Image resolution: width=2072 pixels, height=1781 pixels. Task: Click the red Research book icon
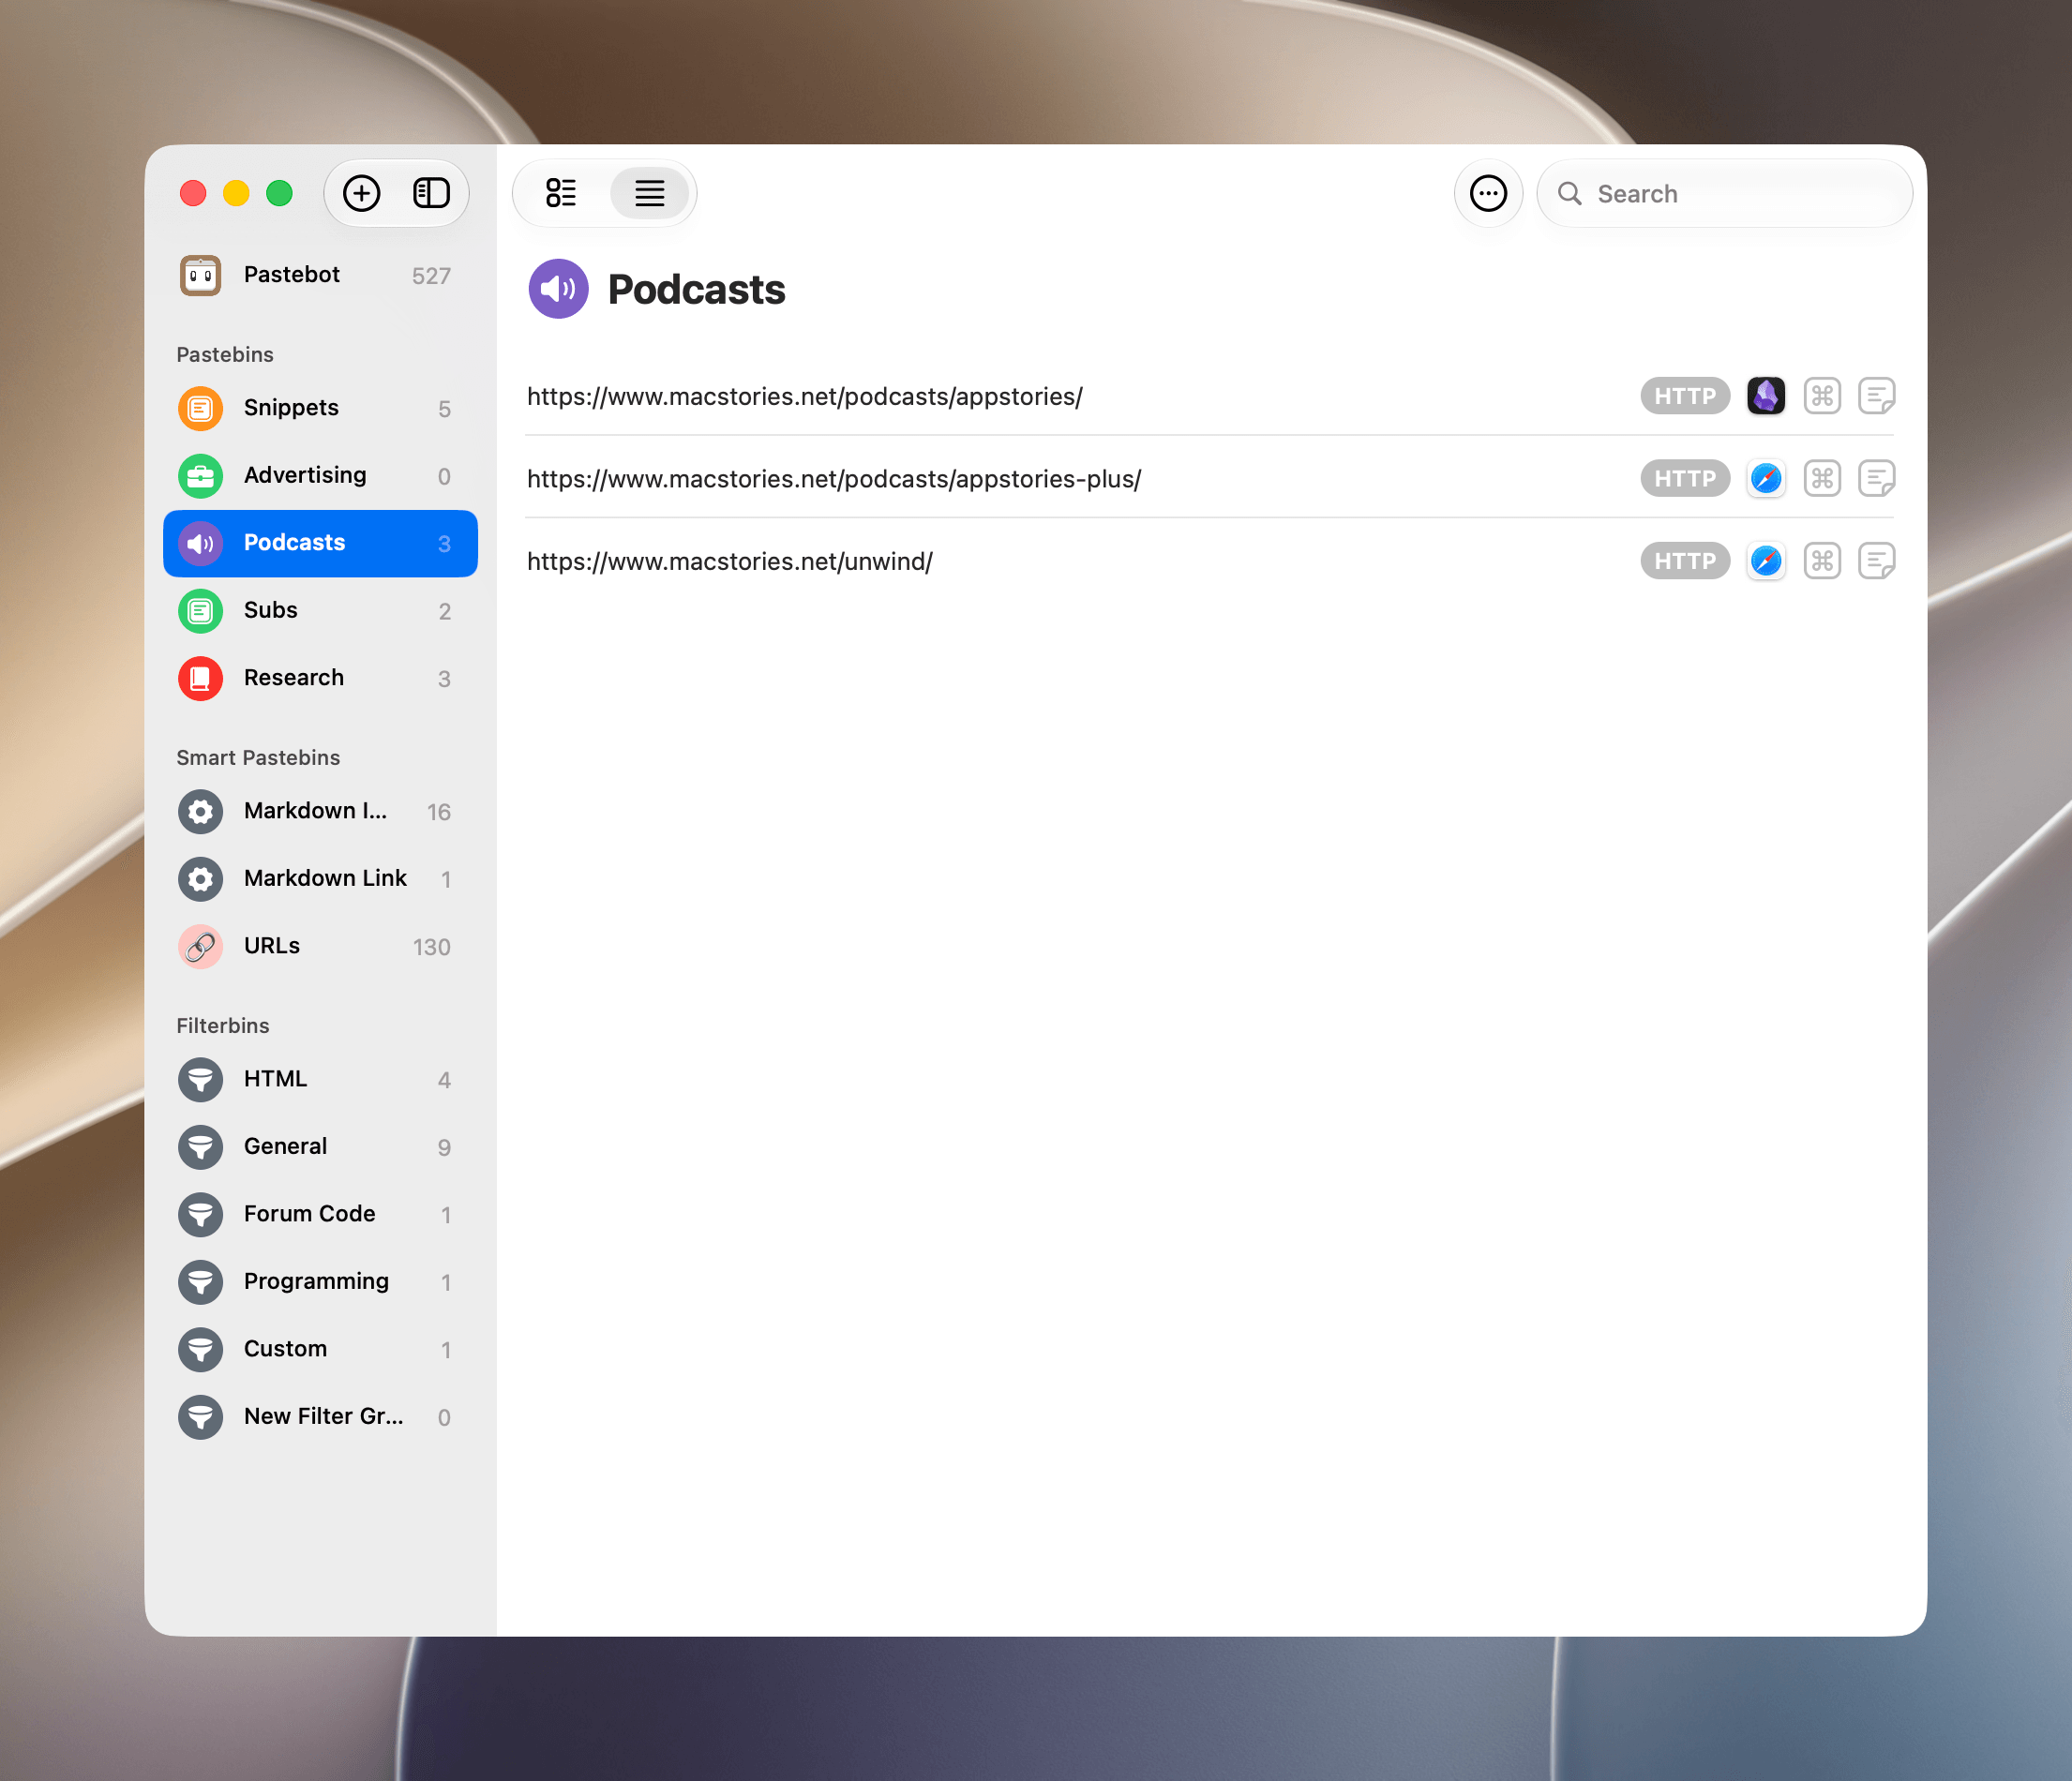(x=200, y=678)
